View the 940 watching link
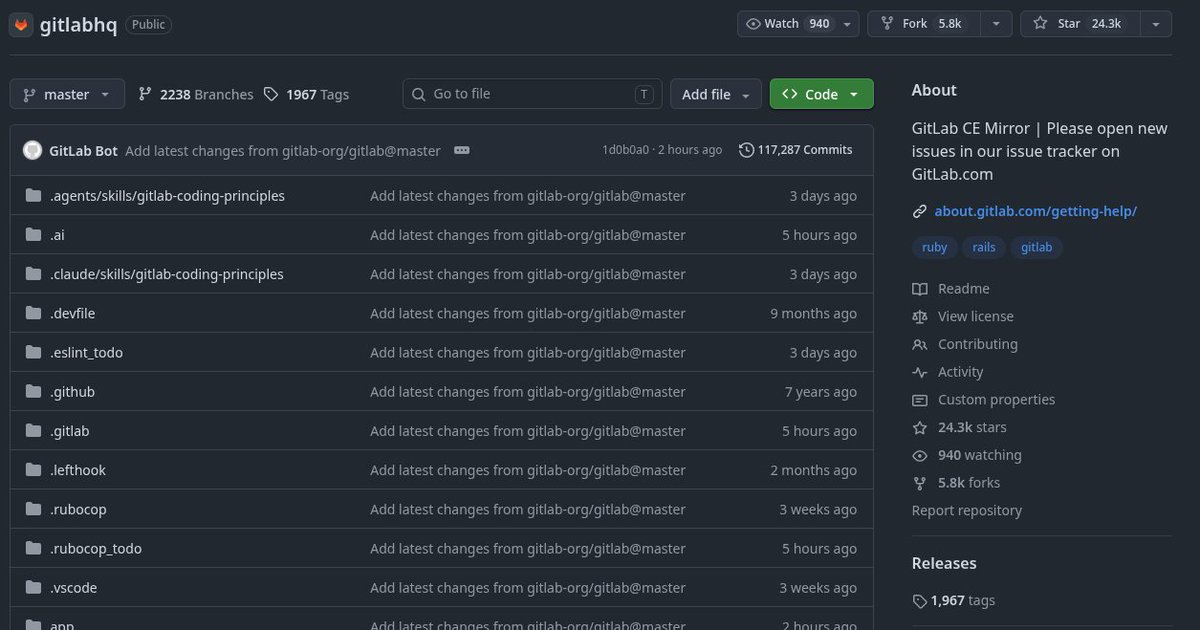1200x630 pixels. tap(979, 455)
